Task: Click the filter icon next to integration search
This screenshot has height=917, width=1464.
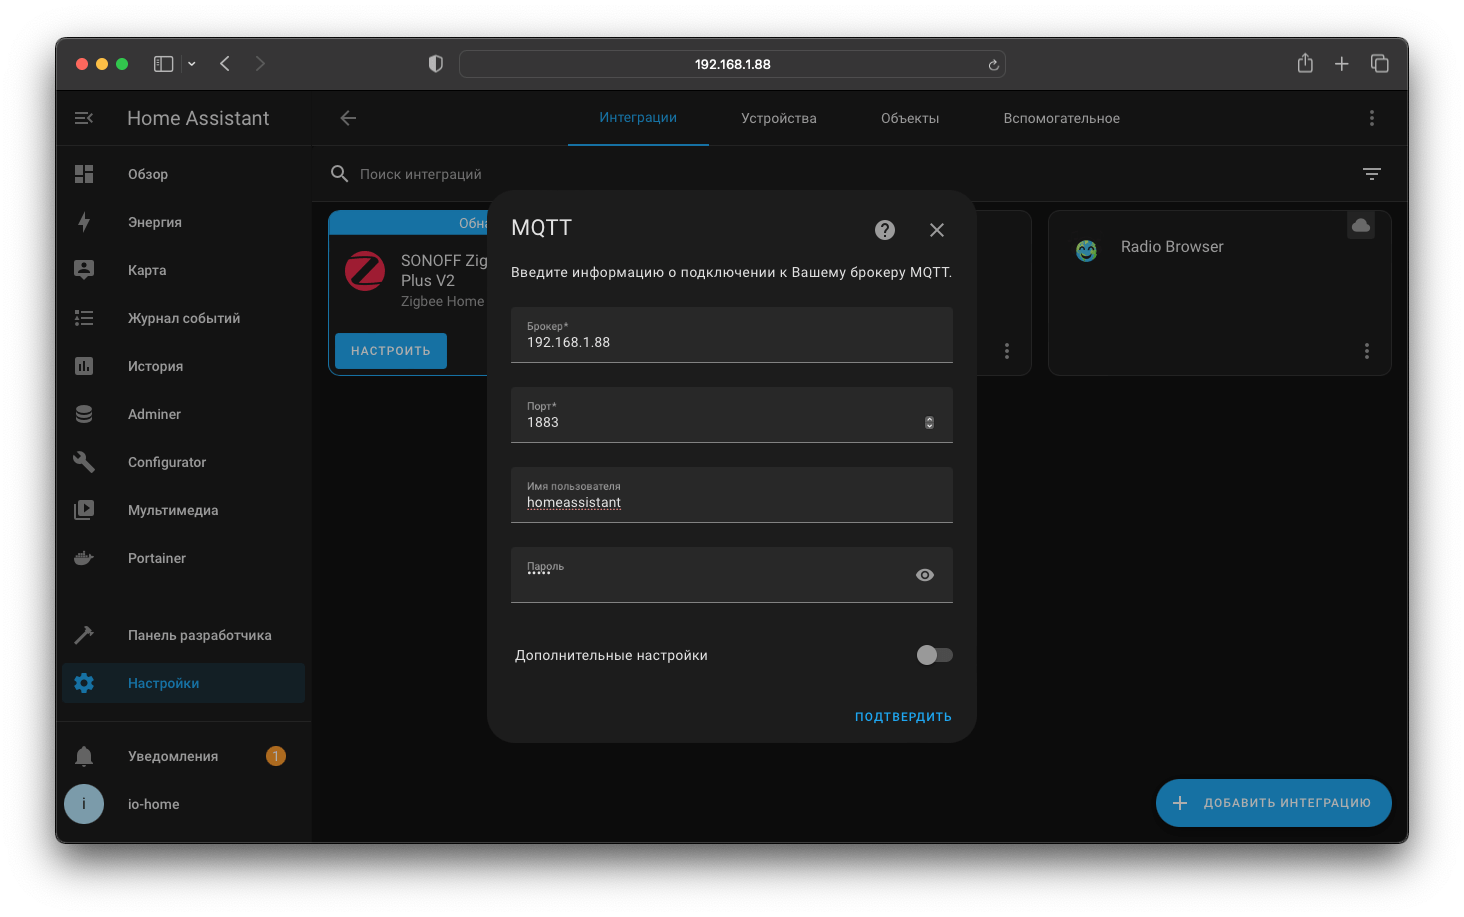Action: pos(1371,173)
